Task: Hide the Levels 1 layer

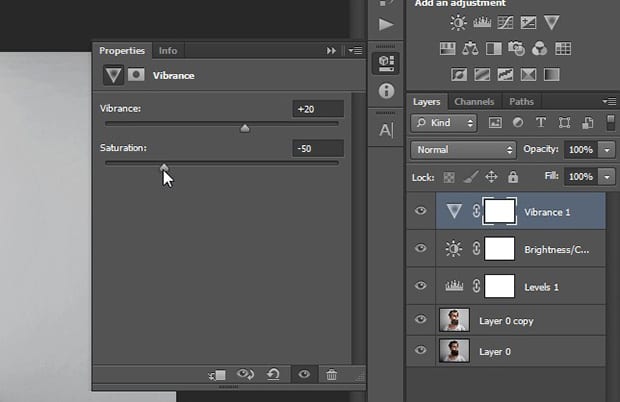Action: 421,285
